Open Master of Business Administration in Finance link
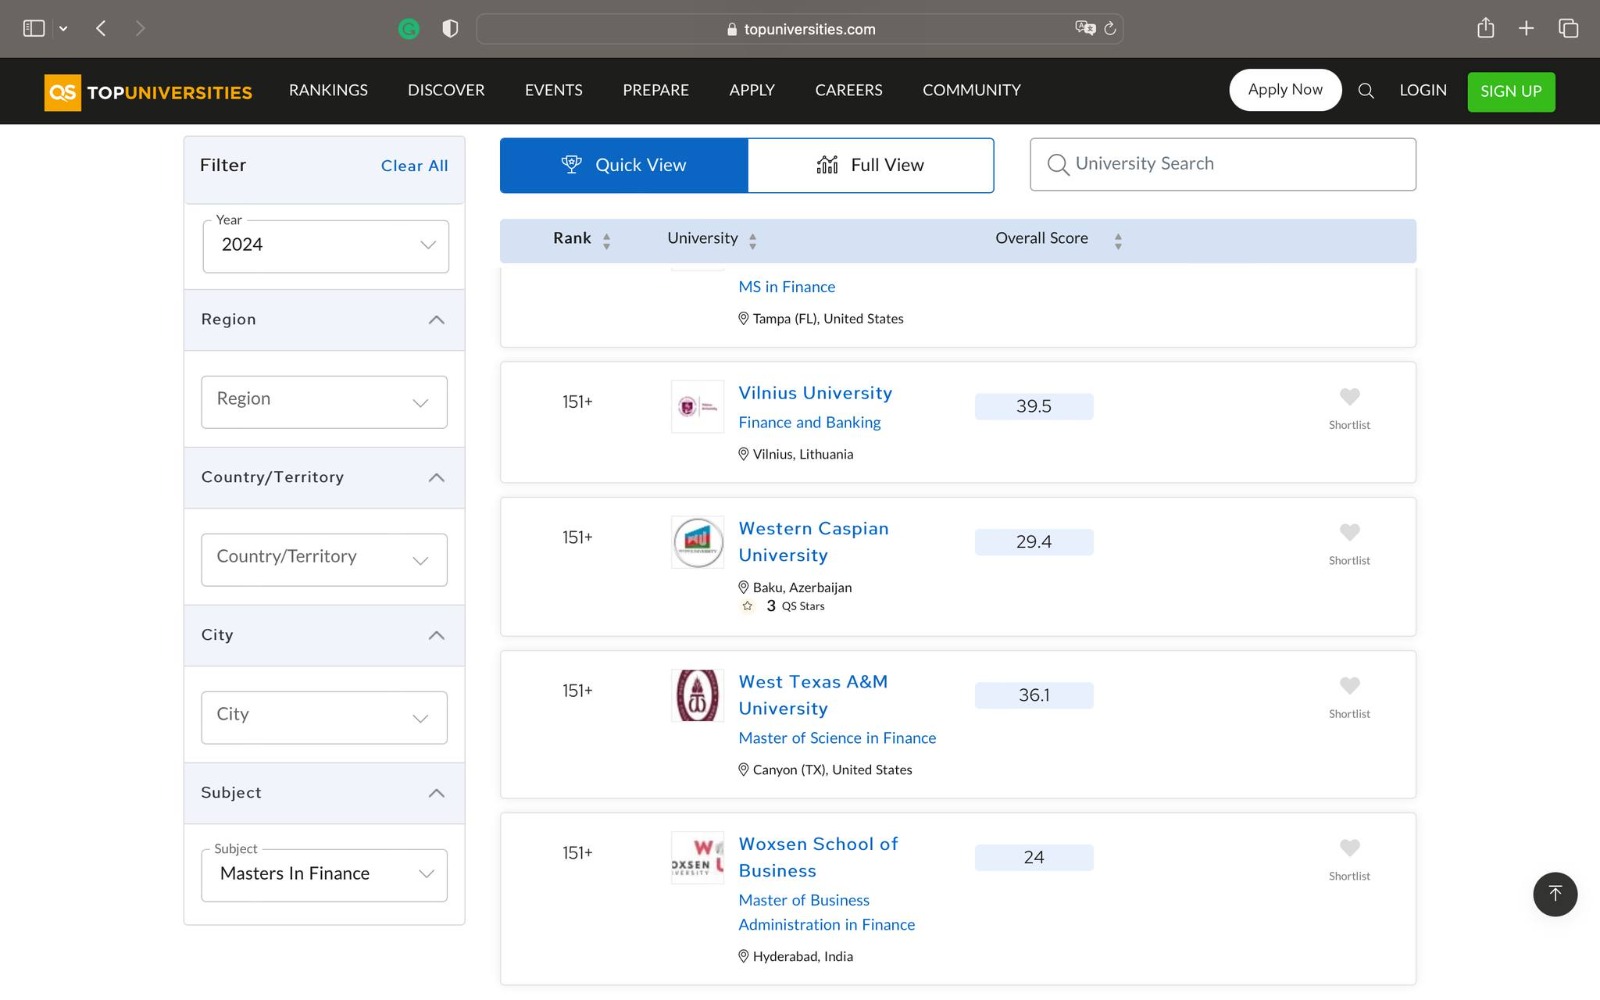This screenshot has width=1600, height=1000. pos(826,912)
